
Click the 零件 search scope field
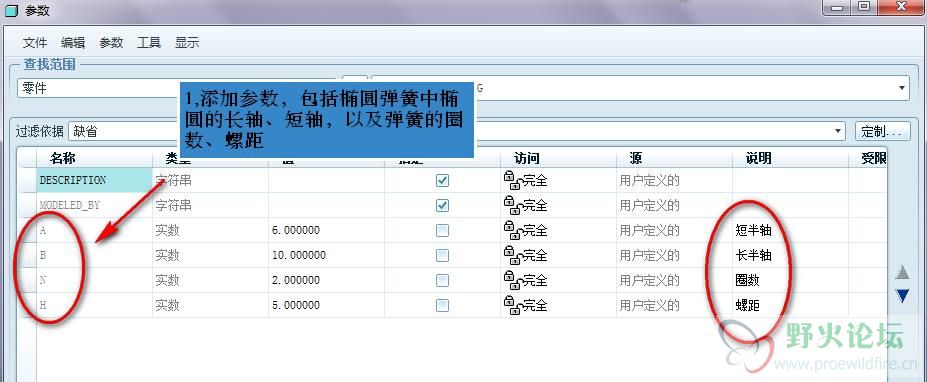[98, 88]
